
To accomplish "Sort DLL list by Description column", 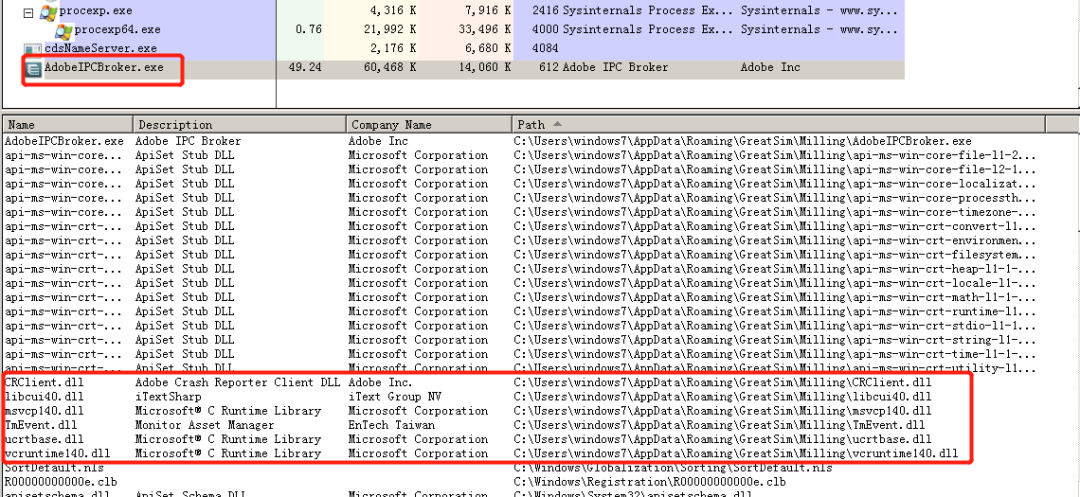I will [x=239, y=125].
